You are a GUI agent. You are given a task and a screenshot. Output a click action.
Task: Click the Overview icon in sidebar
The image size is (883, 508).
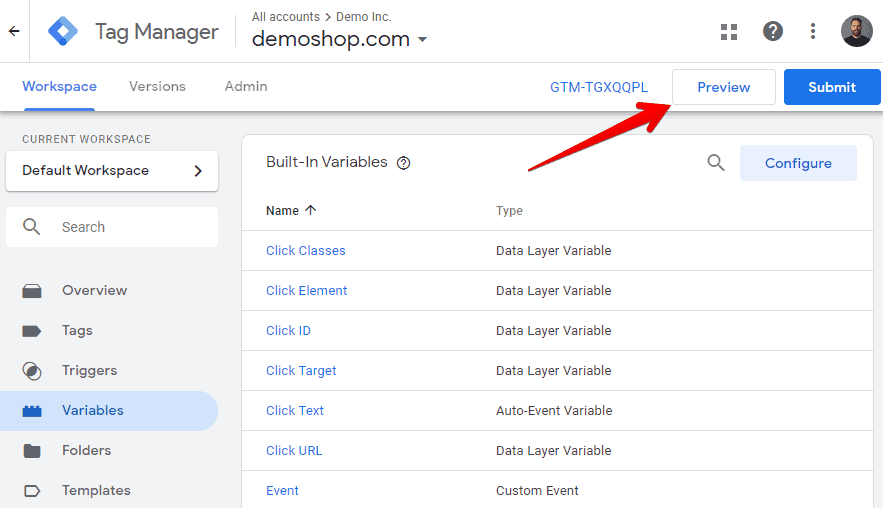[x=32, y=291]
